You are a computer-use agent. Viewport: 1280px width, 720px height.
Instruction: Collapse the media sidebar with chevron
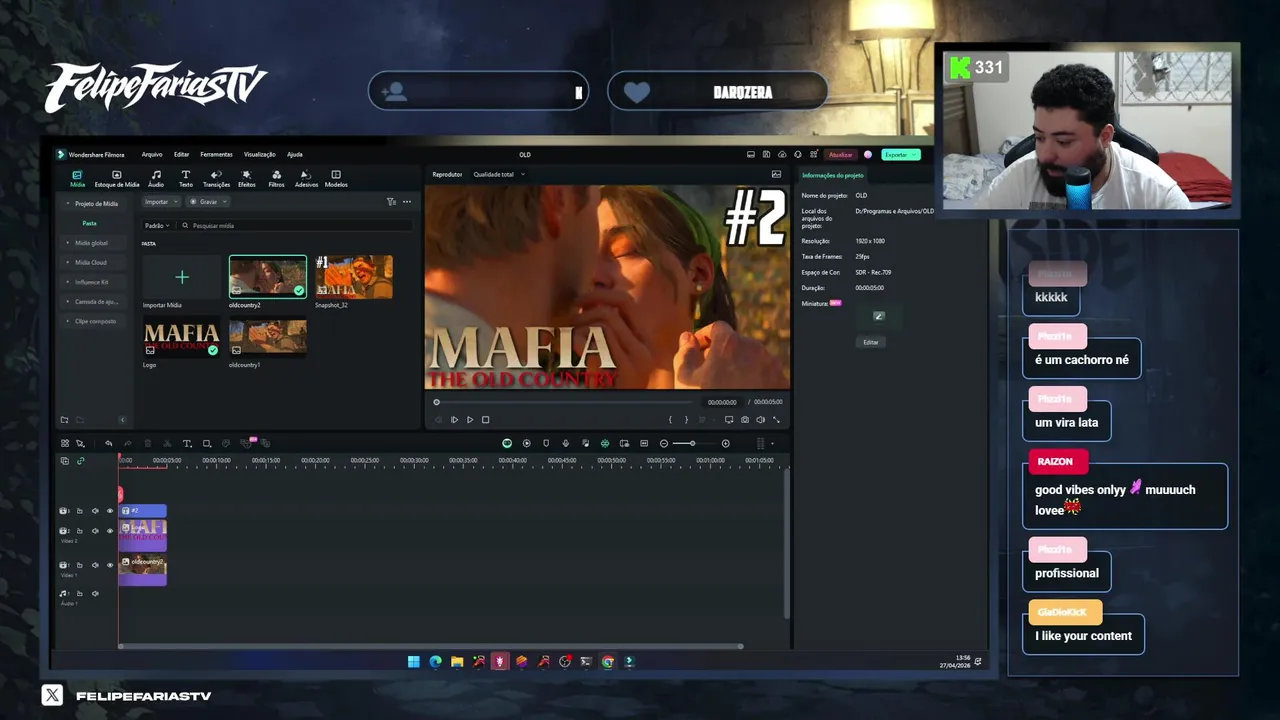pos(123,420)
